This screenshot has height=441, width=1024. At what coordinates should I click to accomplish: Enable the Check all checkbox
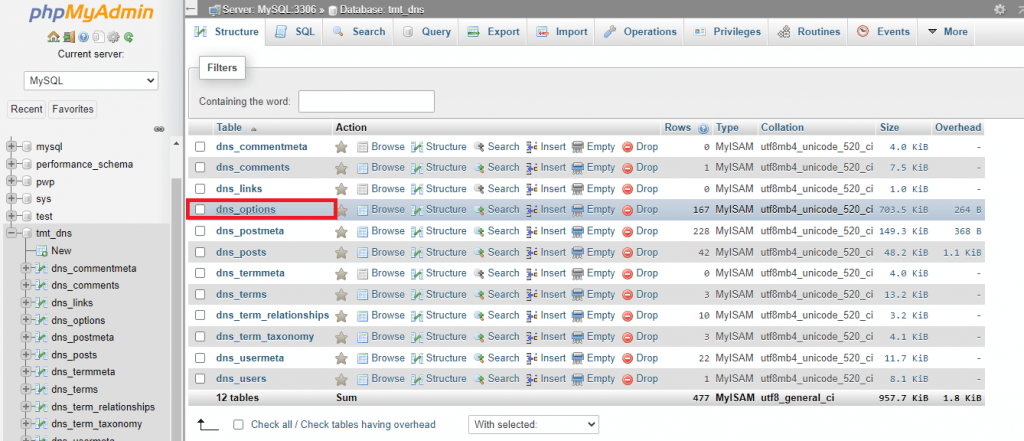click(238, 425)
